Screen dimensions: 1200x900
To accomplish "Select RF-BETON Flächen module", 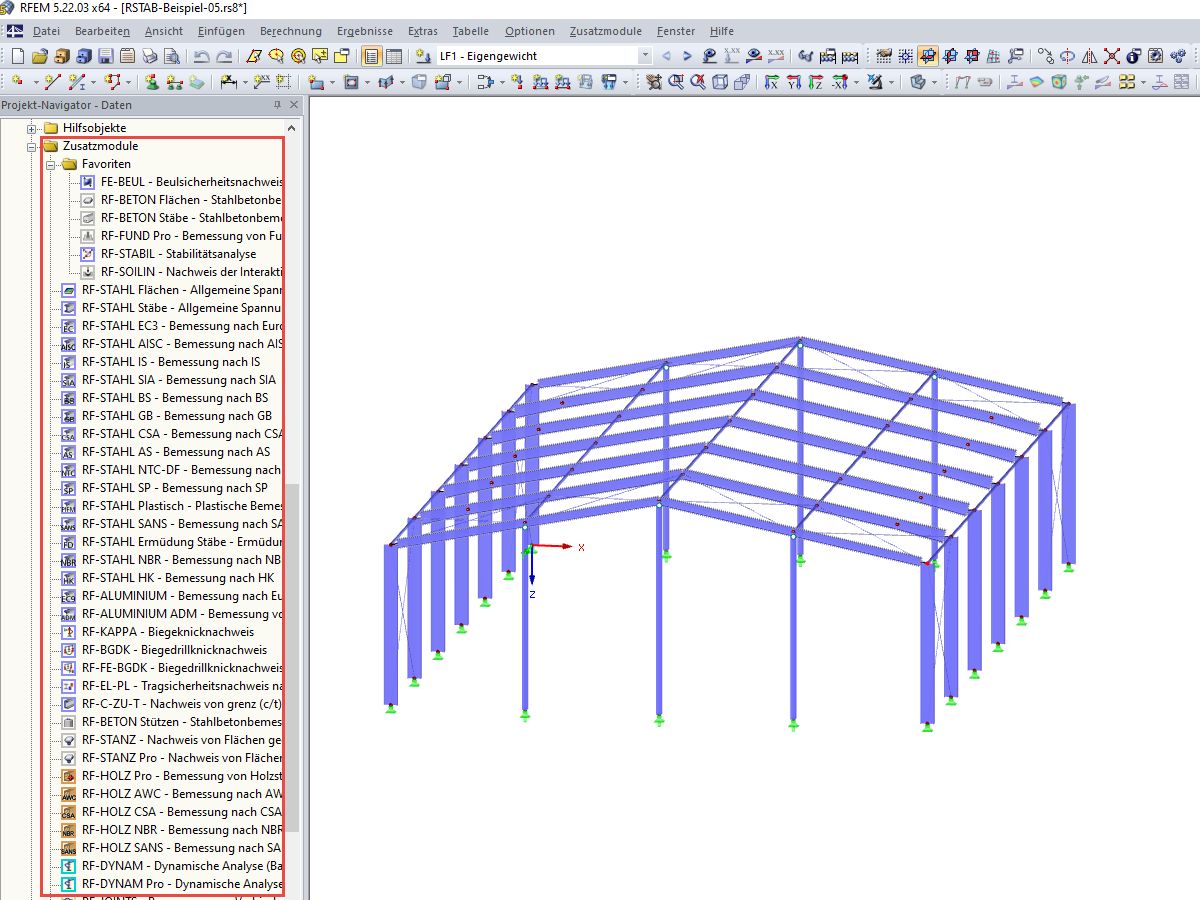I will click(192, 200).
